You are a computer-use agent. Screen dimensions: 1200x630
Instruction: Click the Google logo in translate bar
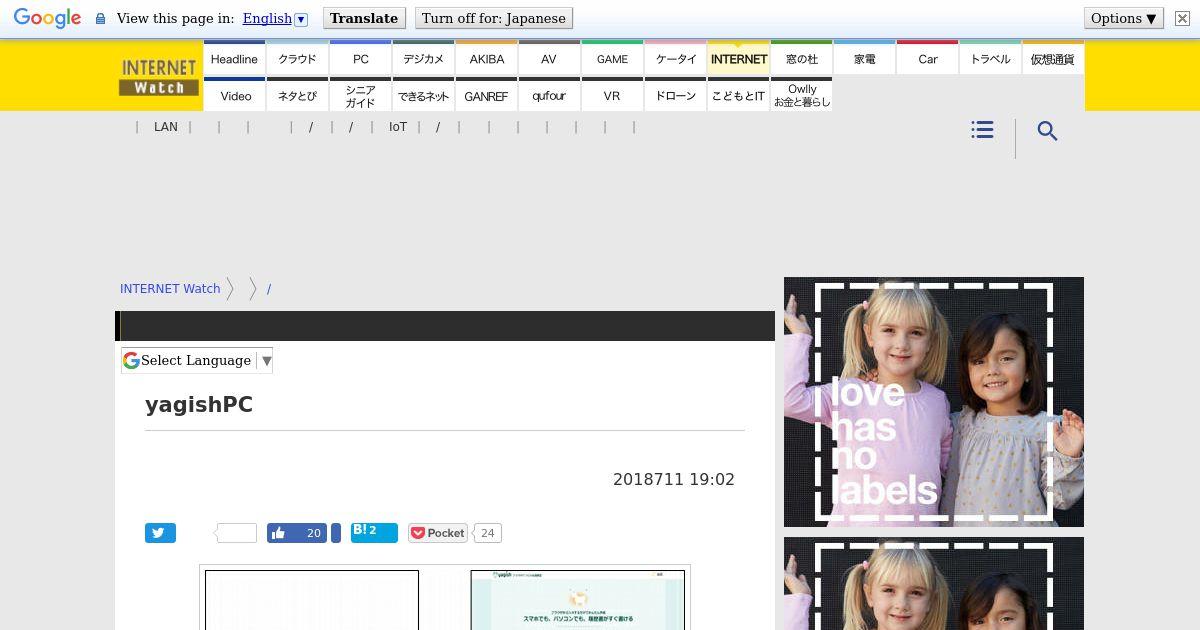tap(47, 19)
